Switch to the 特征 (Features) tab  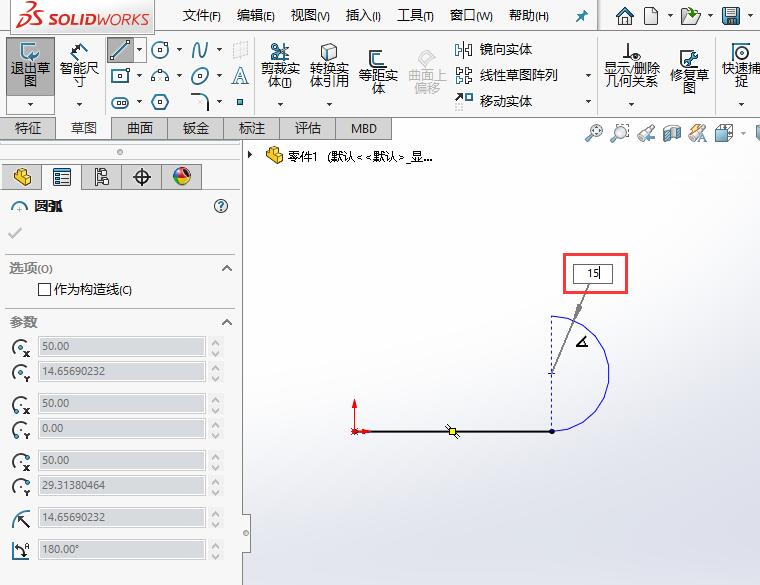click(28, 128)
